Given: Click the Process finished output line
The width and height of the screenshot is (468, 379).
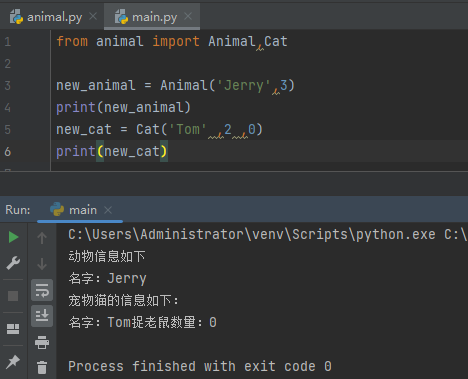Looking at the screenshot, I should click(x=200, y=366).
